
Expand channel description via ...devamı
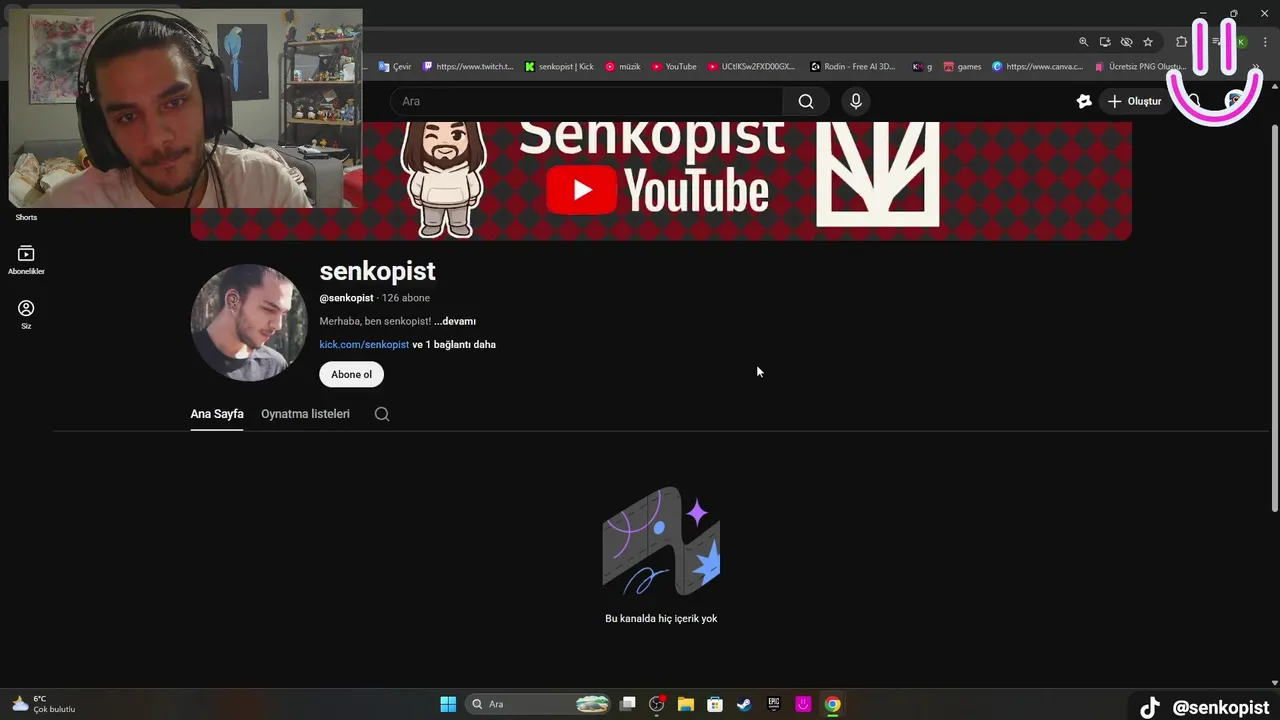point(455,321)
